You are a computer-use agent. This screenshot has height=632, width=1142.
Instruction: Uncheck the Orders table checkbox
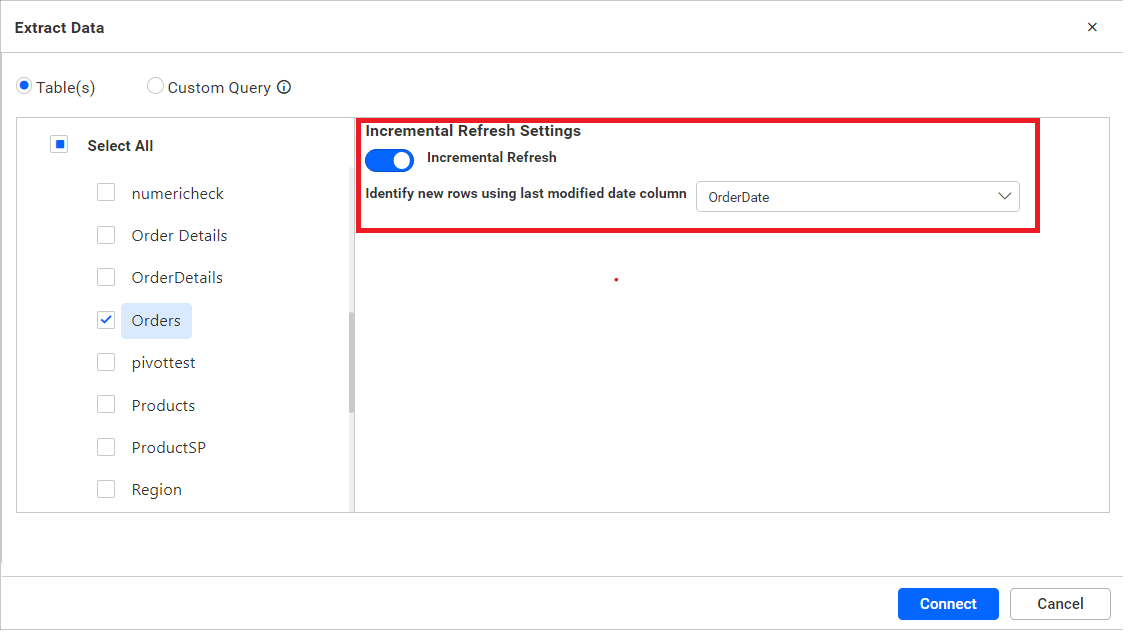[x=106, y=320]
